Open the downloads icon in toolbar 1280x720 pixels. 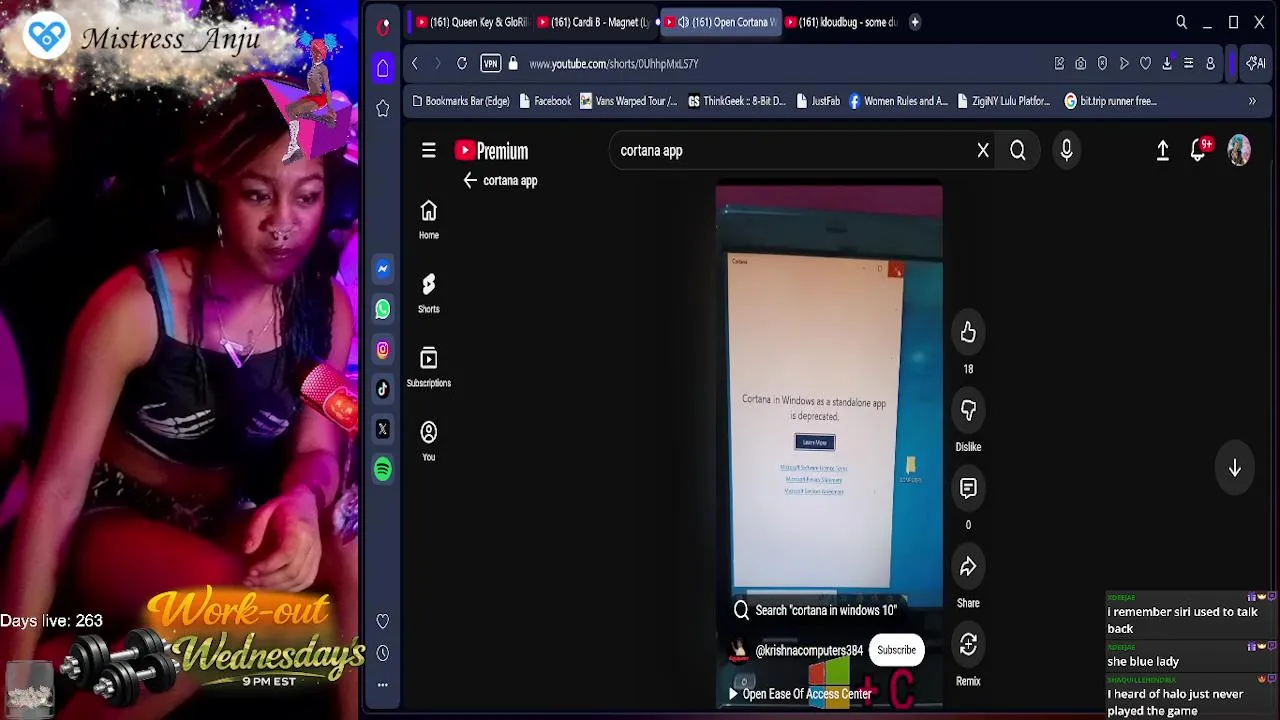(1167, 64)
